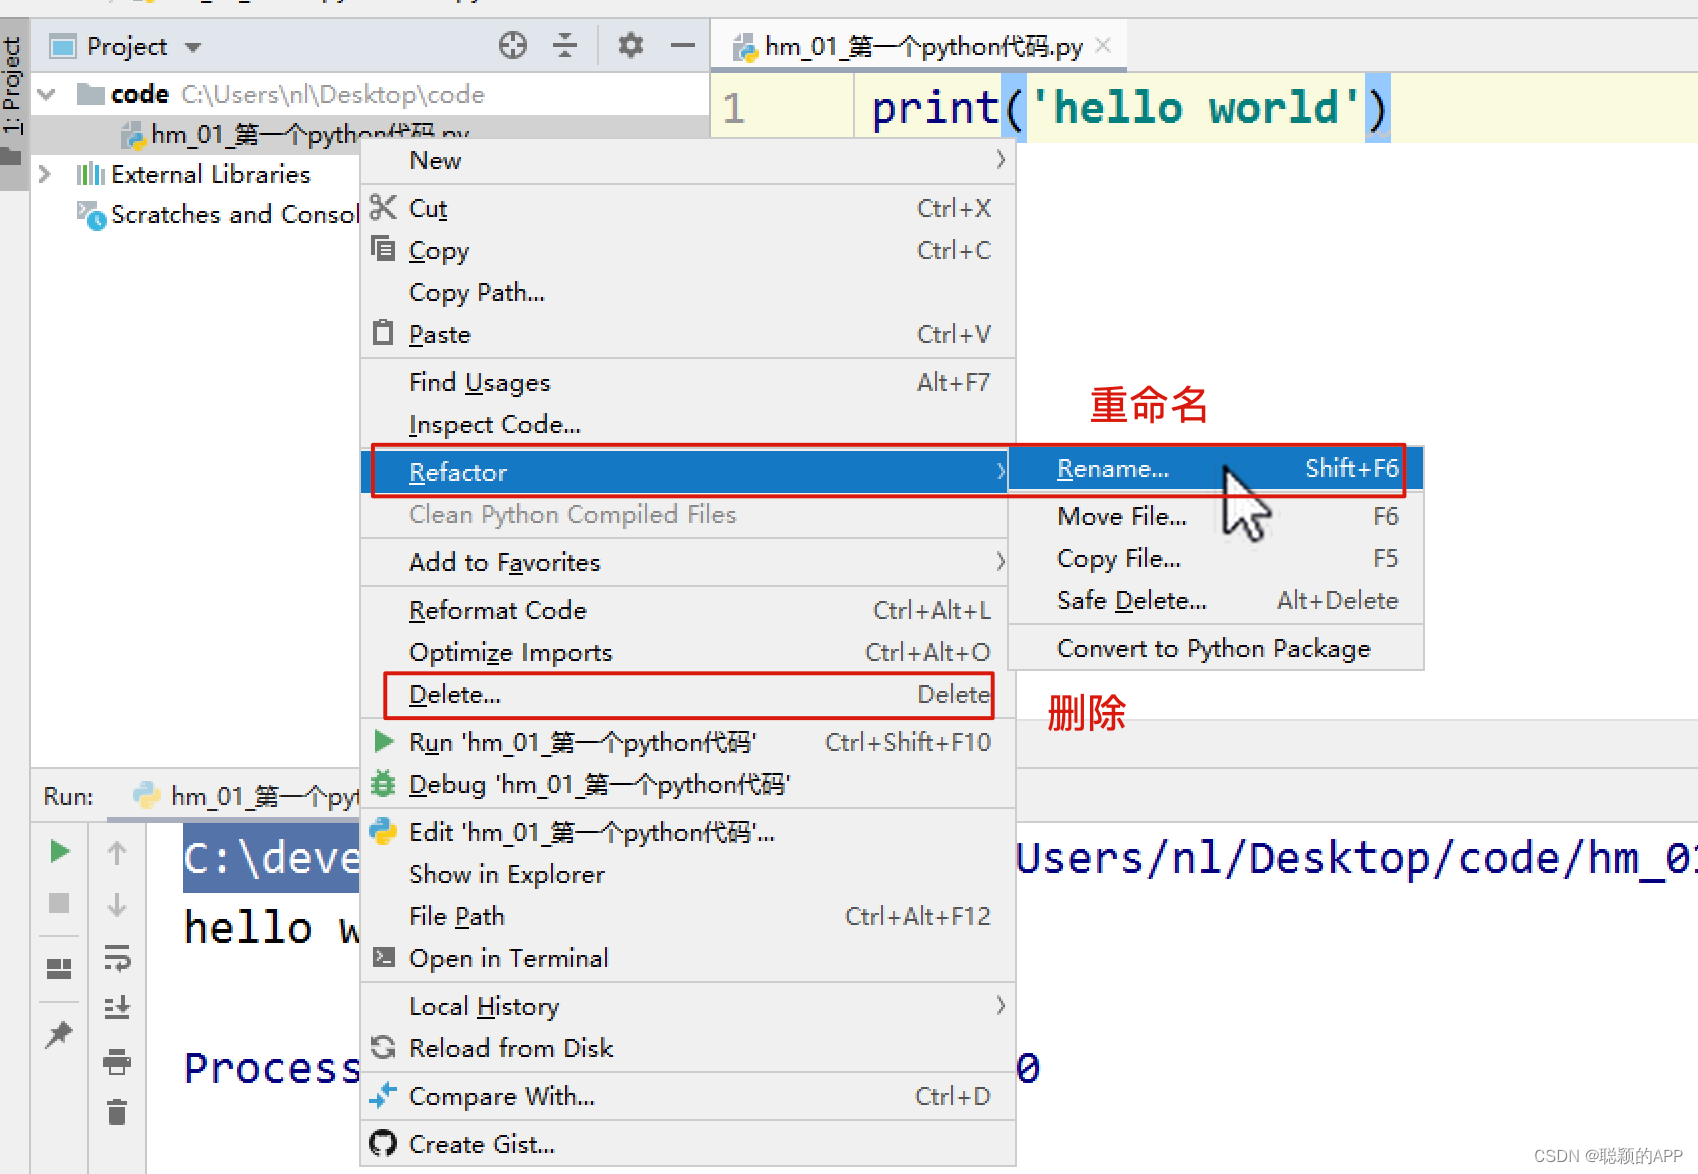
Task: Choose Cut from context menu
Action: [x=688, y=208]
